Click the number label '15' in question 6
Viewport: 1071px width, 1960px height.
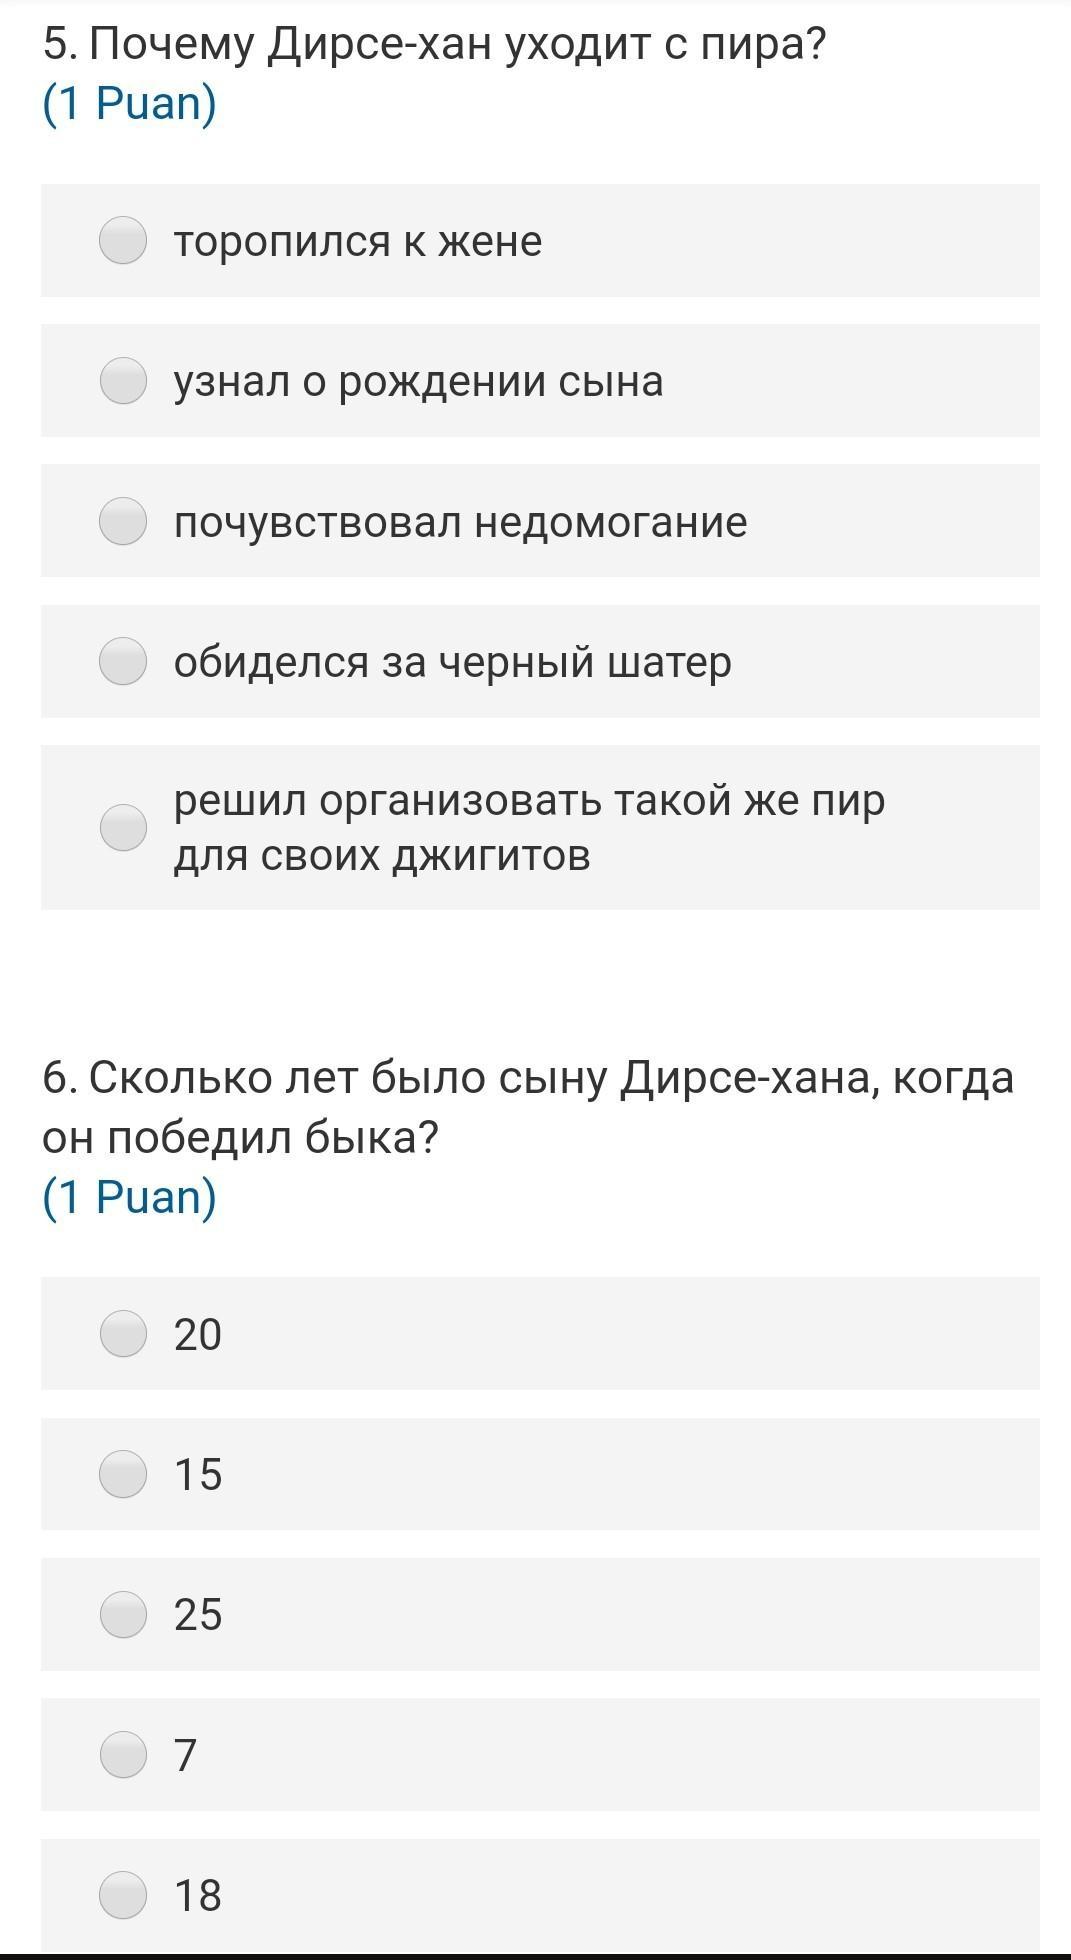point(198,1474)
